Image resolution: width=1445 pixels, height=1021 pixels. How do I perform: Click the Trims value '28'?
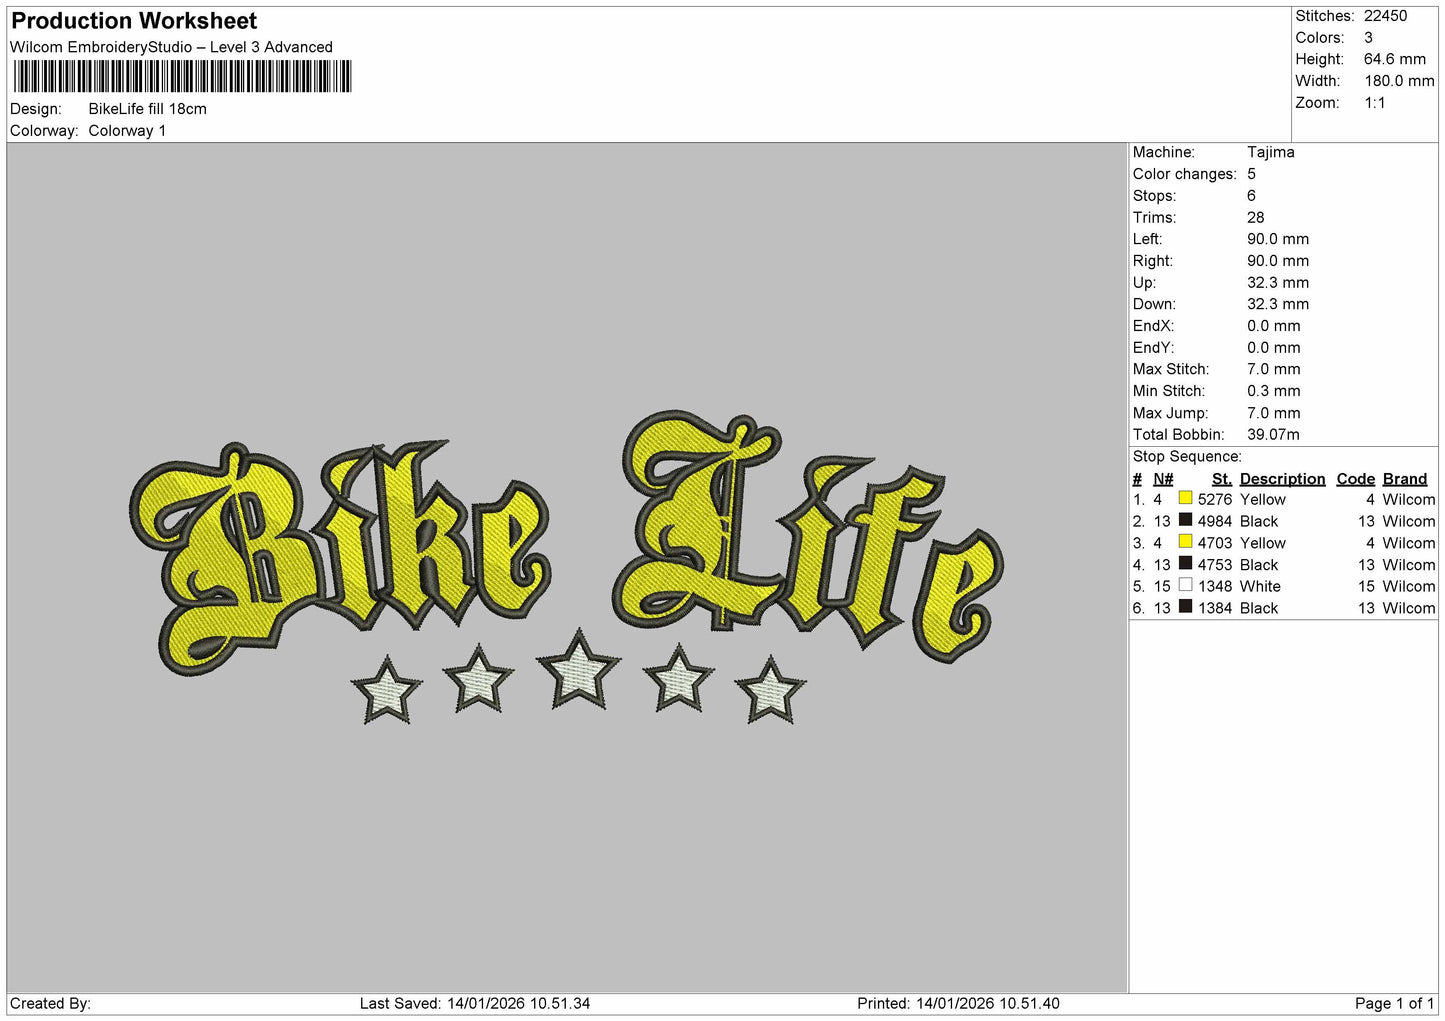click(x=1255, y=218)
